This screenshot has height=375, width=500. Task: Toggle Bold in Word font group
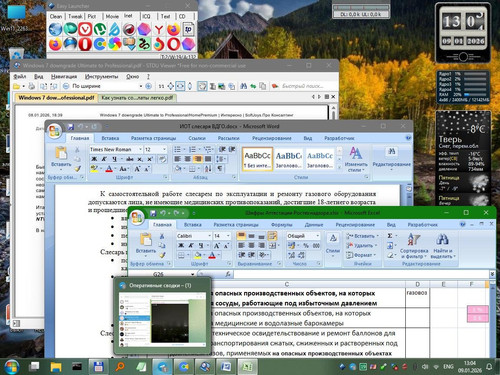coord(94,159)
